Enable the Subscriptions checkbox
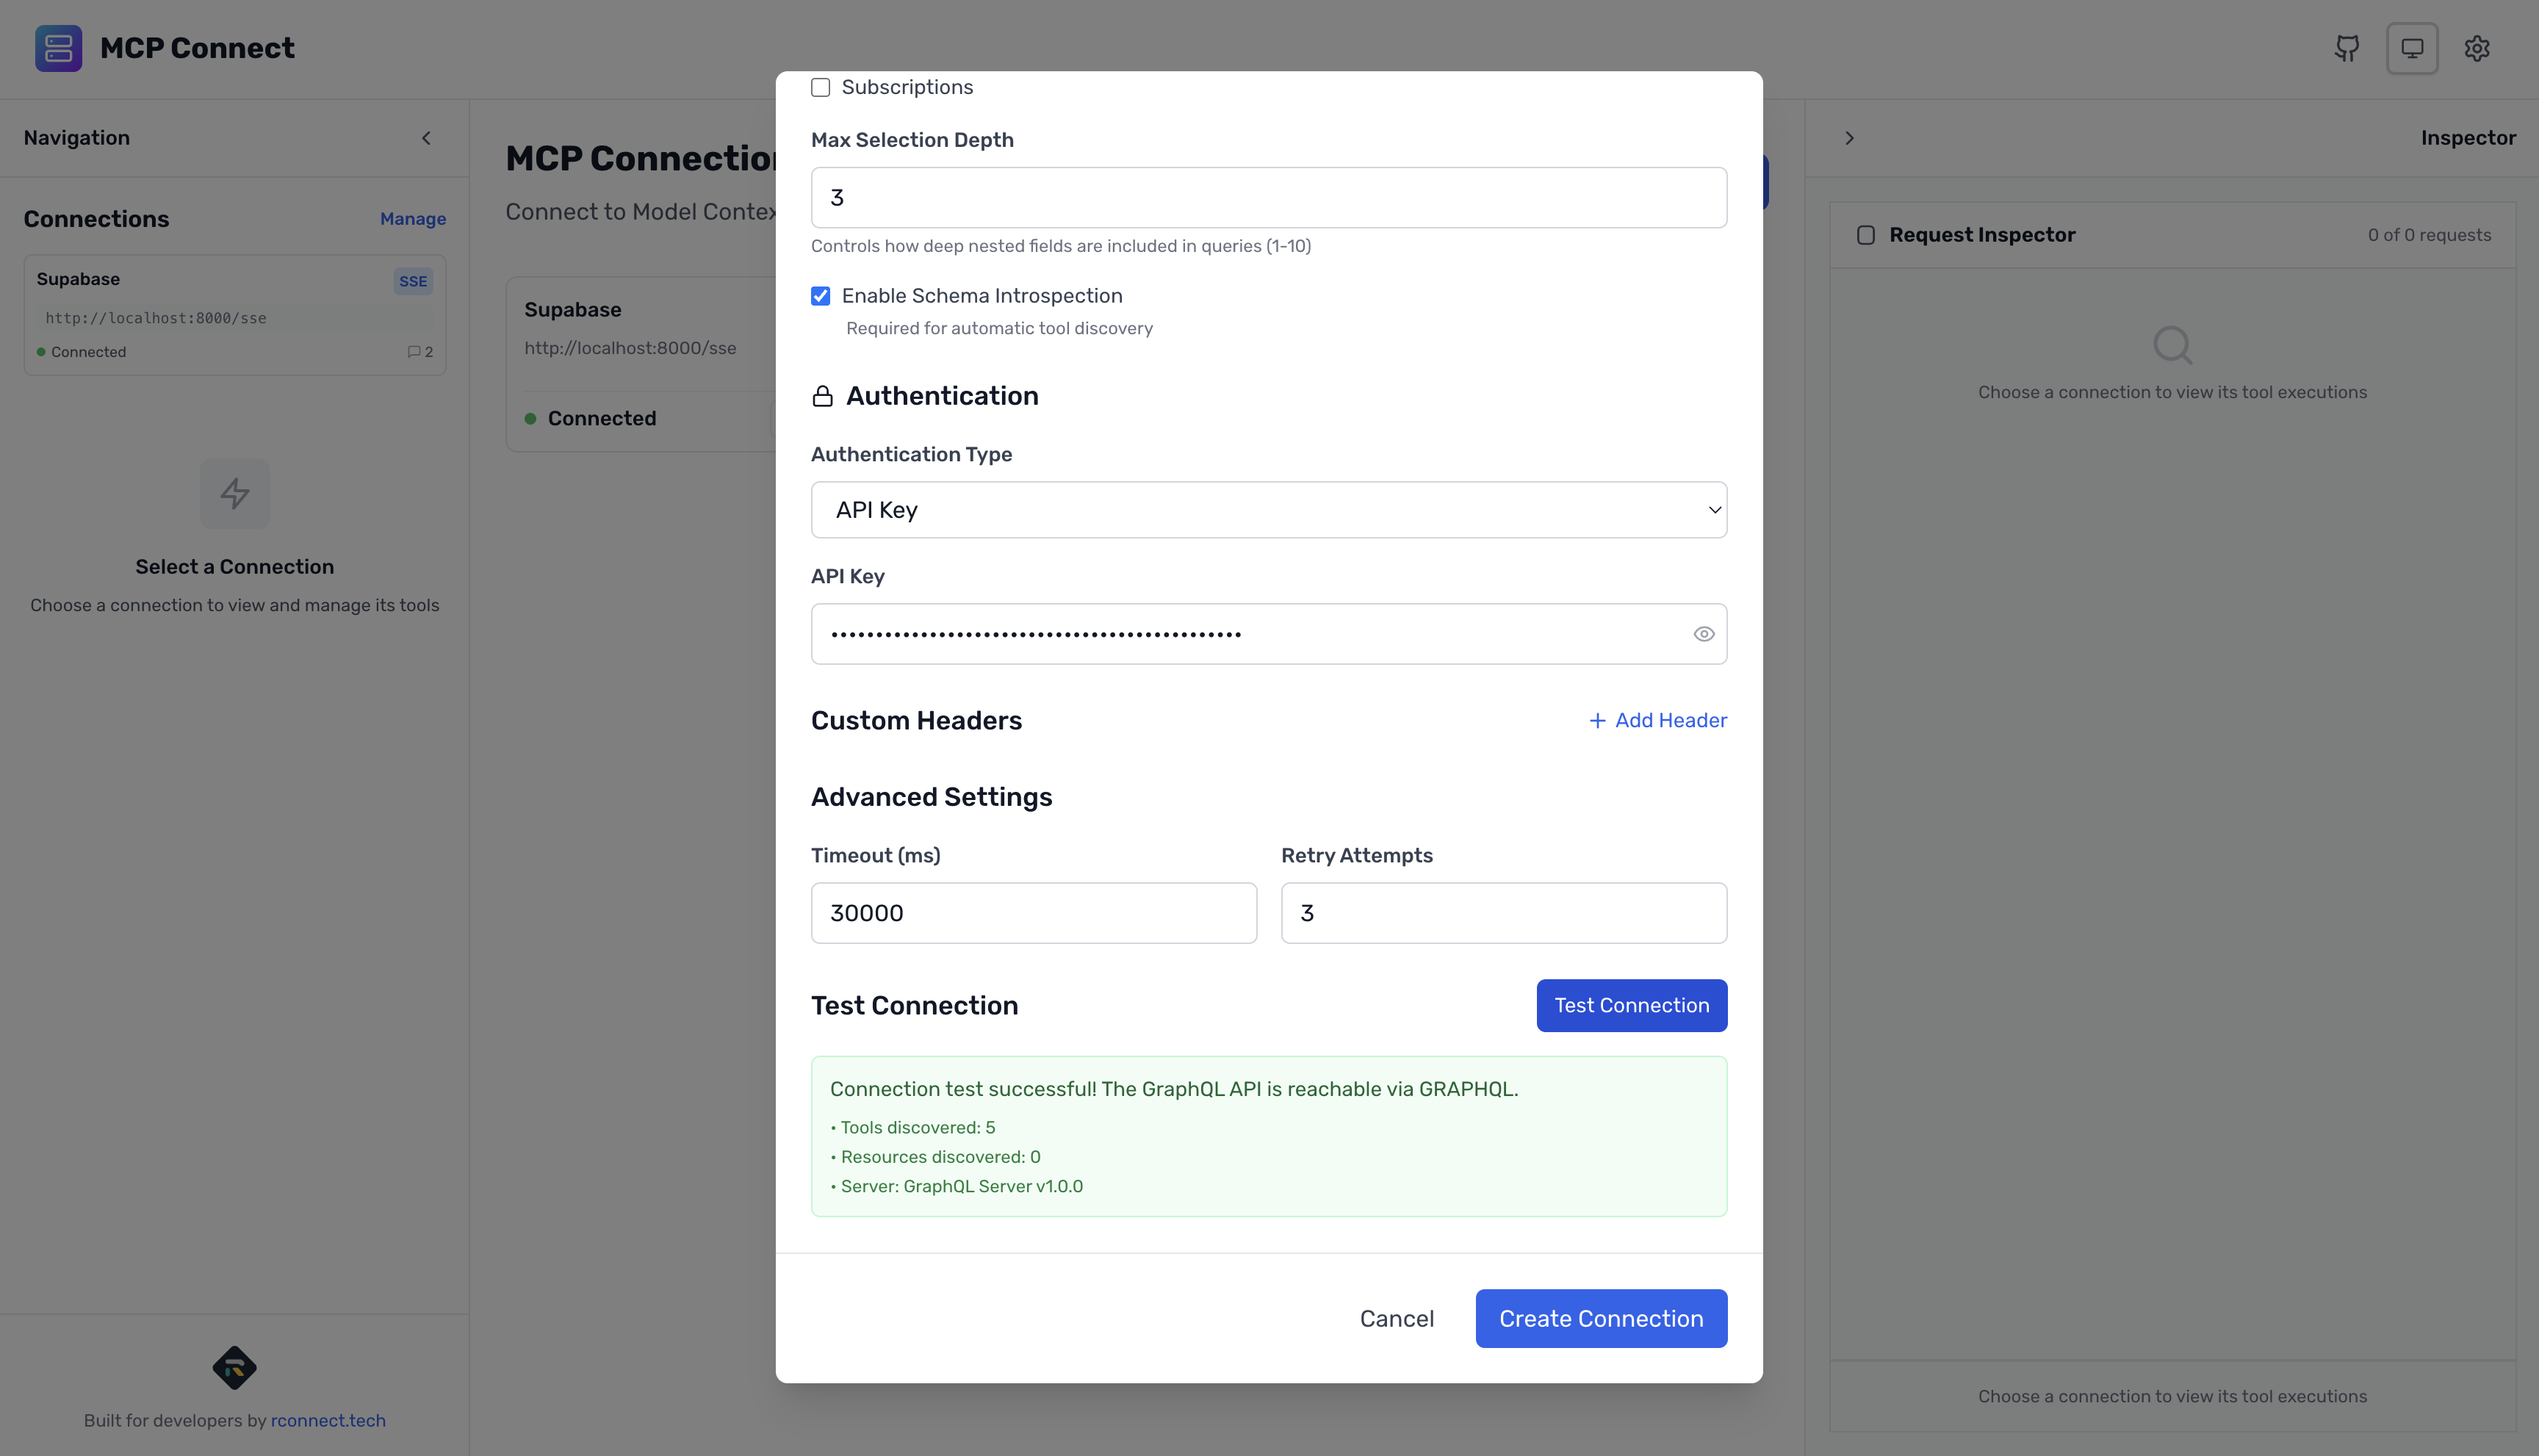This screenshot has height=1456, width=2539. pyautogui.click(x=821, y=87)
